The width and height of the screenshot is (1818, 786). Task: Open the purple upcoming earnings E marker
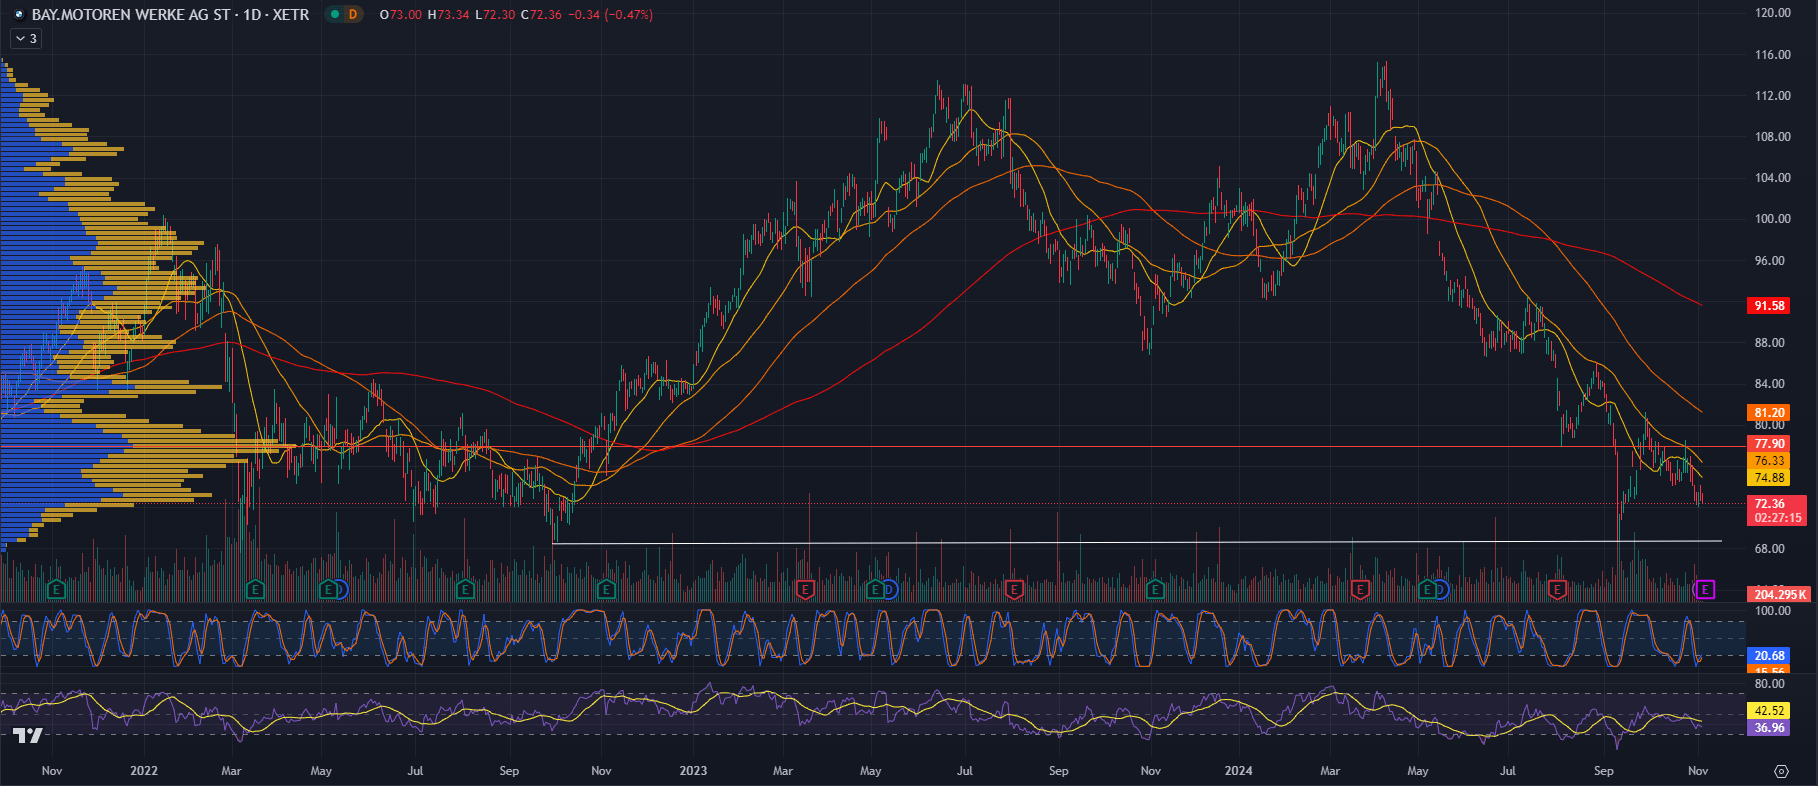[x=1705, y=590]
